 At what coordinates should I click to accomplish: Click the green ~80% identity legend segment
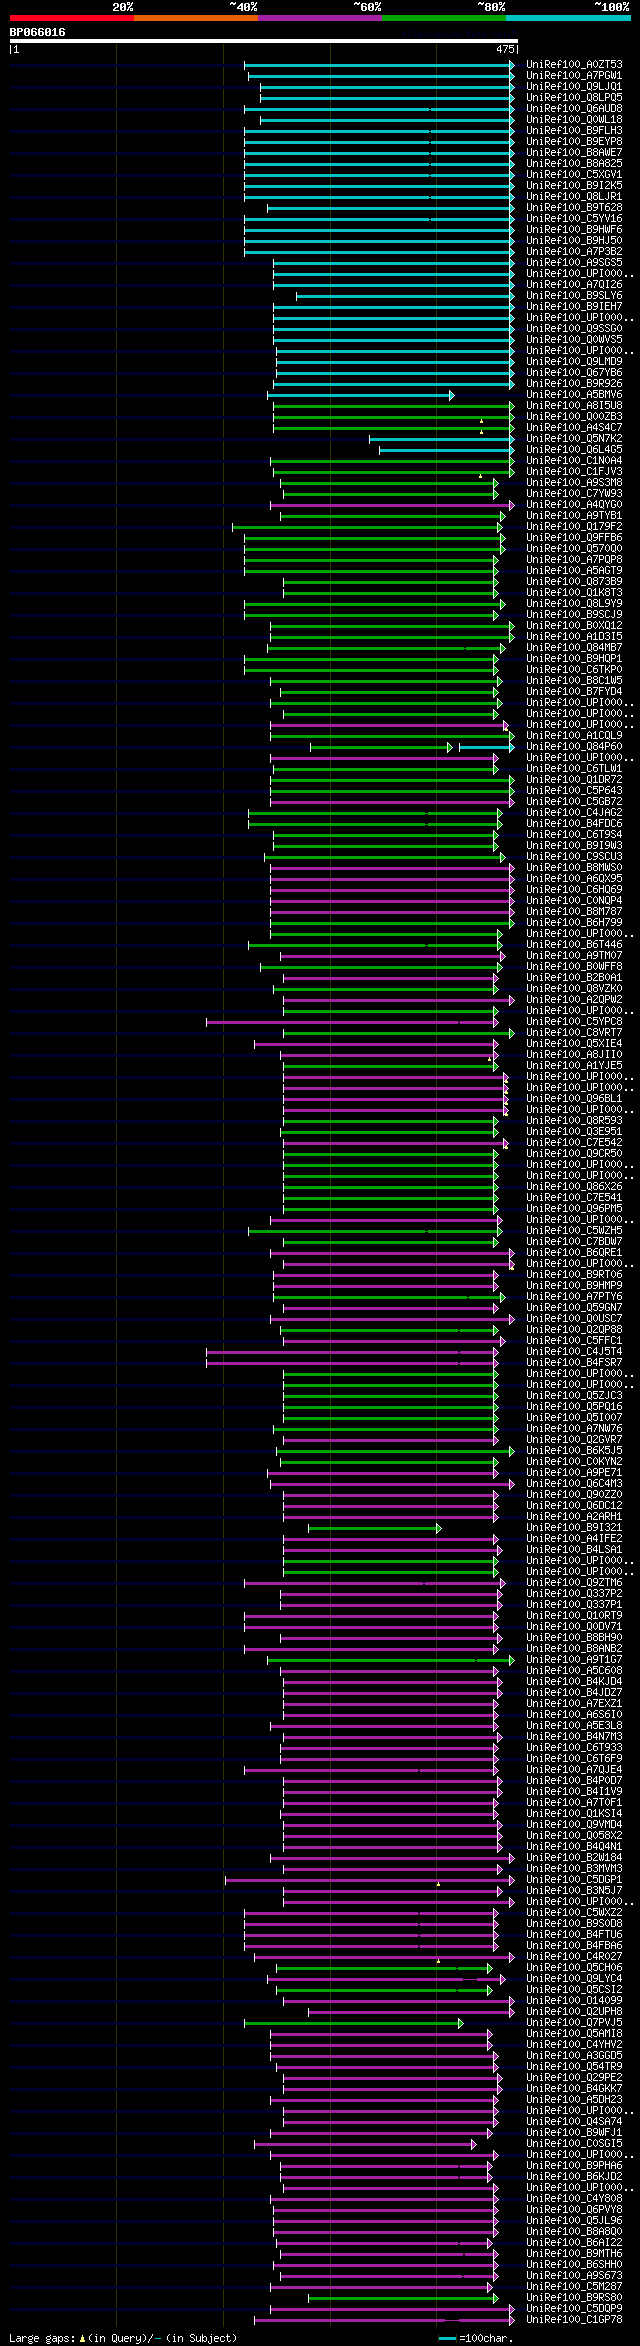[444, 18]
